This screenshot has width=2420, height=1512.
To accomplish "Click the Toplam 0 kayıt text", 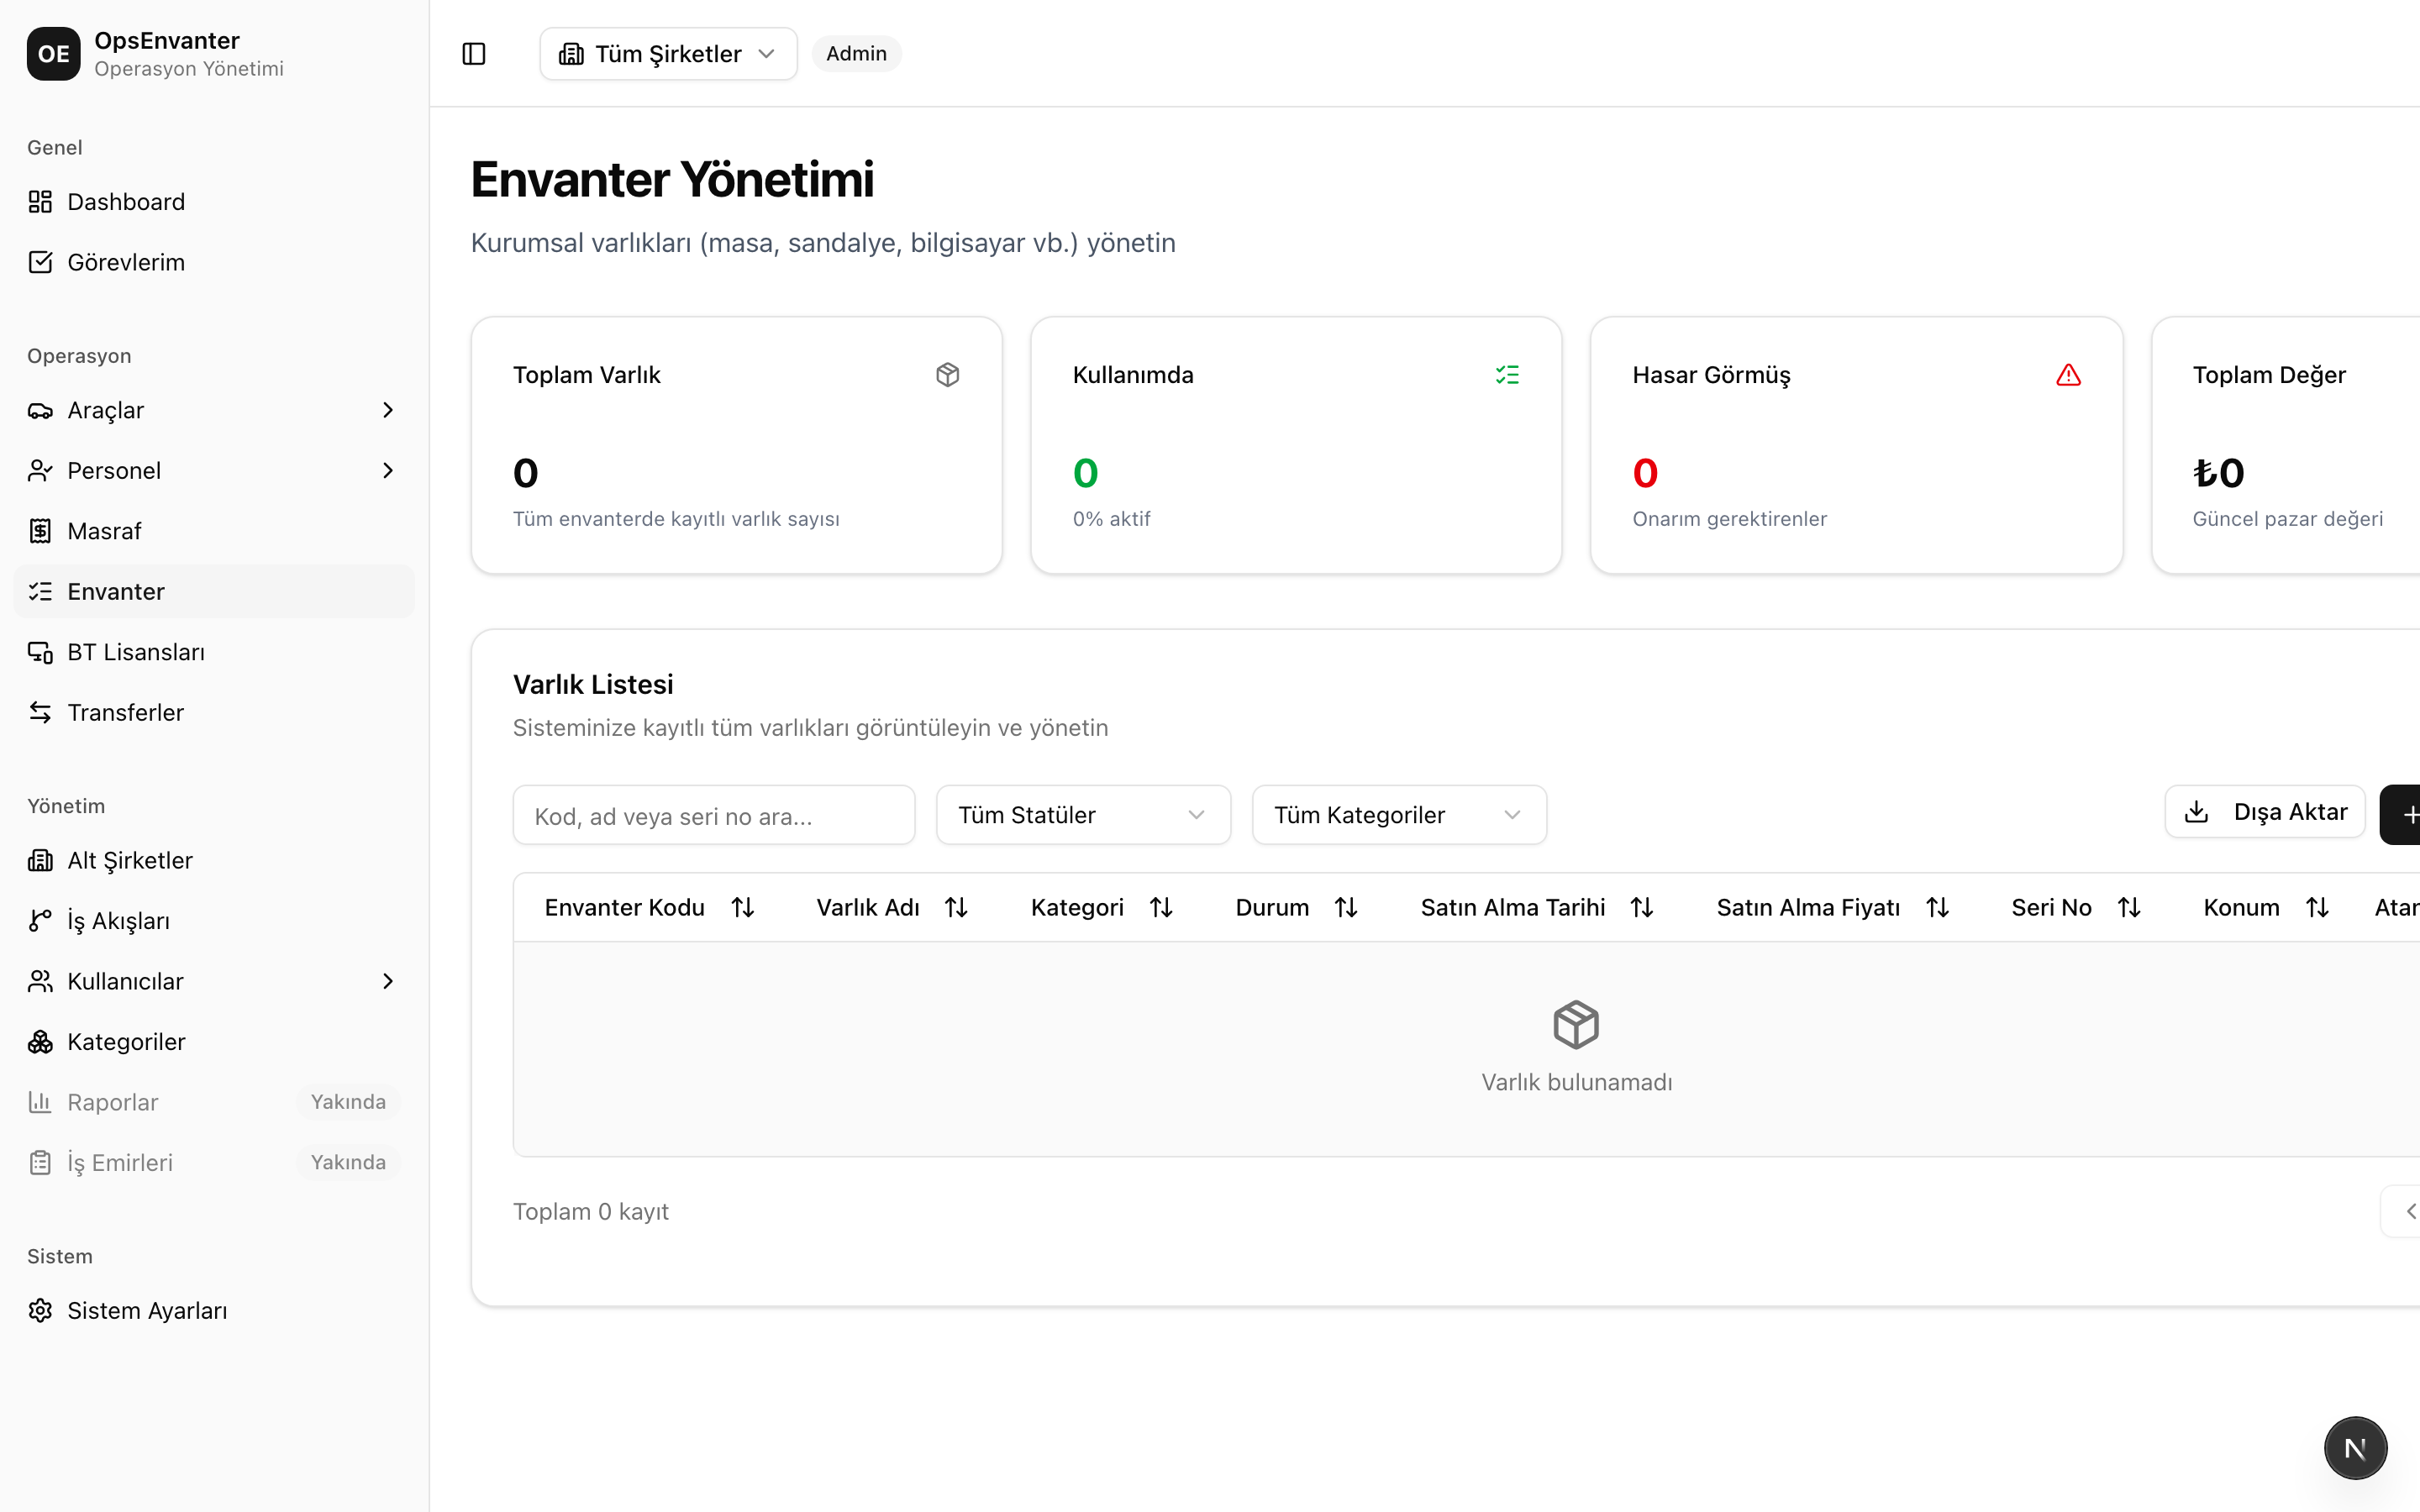I will pos(591,1211).
